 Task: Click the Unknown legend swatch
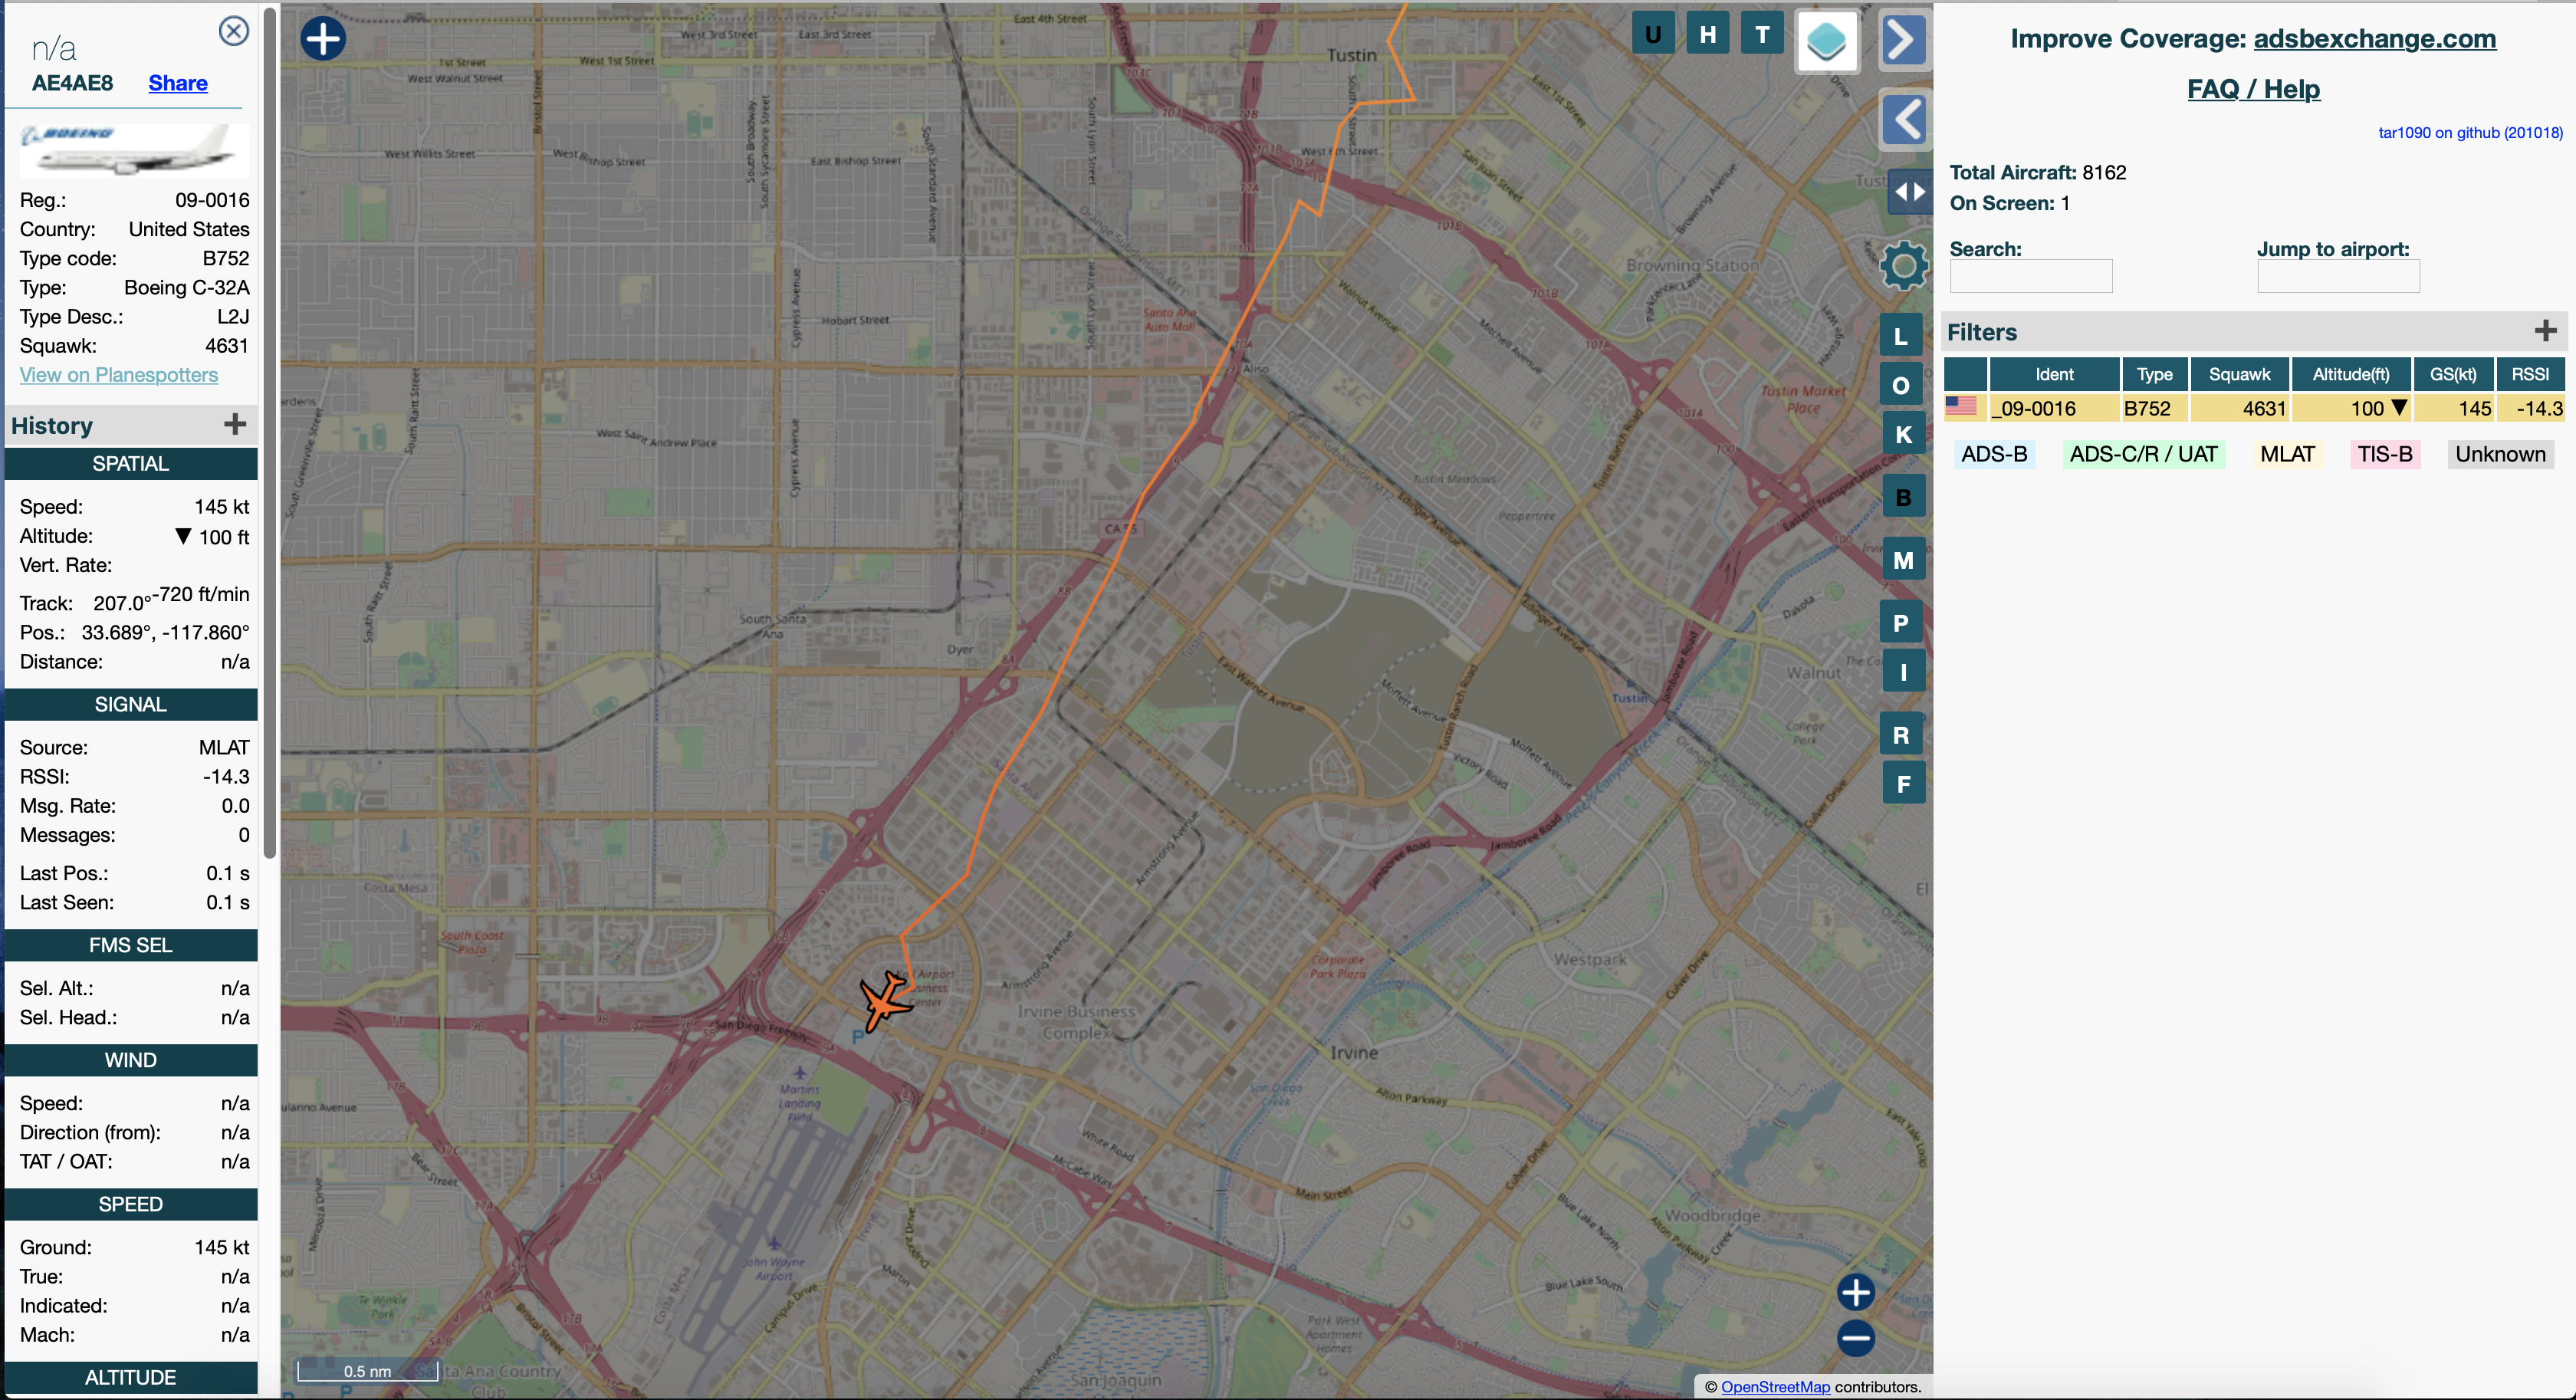coord(2500,454)
